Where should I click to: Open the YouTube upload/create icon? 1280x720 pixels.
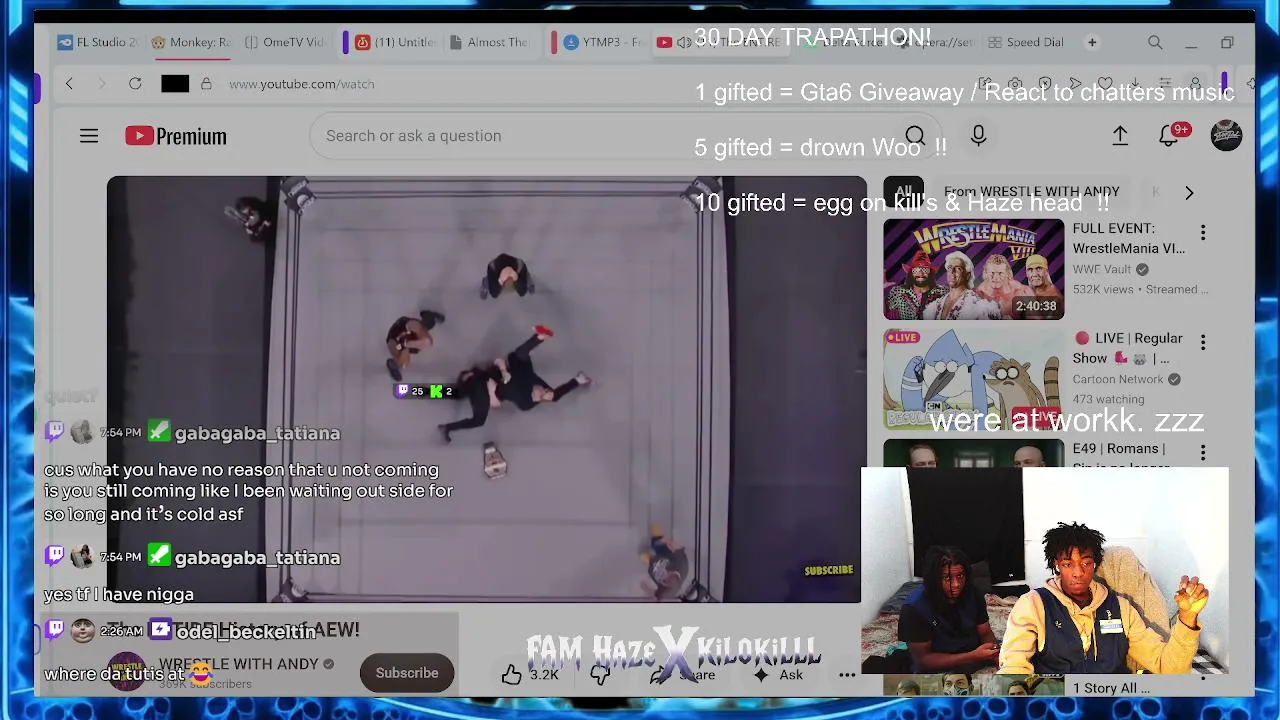click(1120, 136)
